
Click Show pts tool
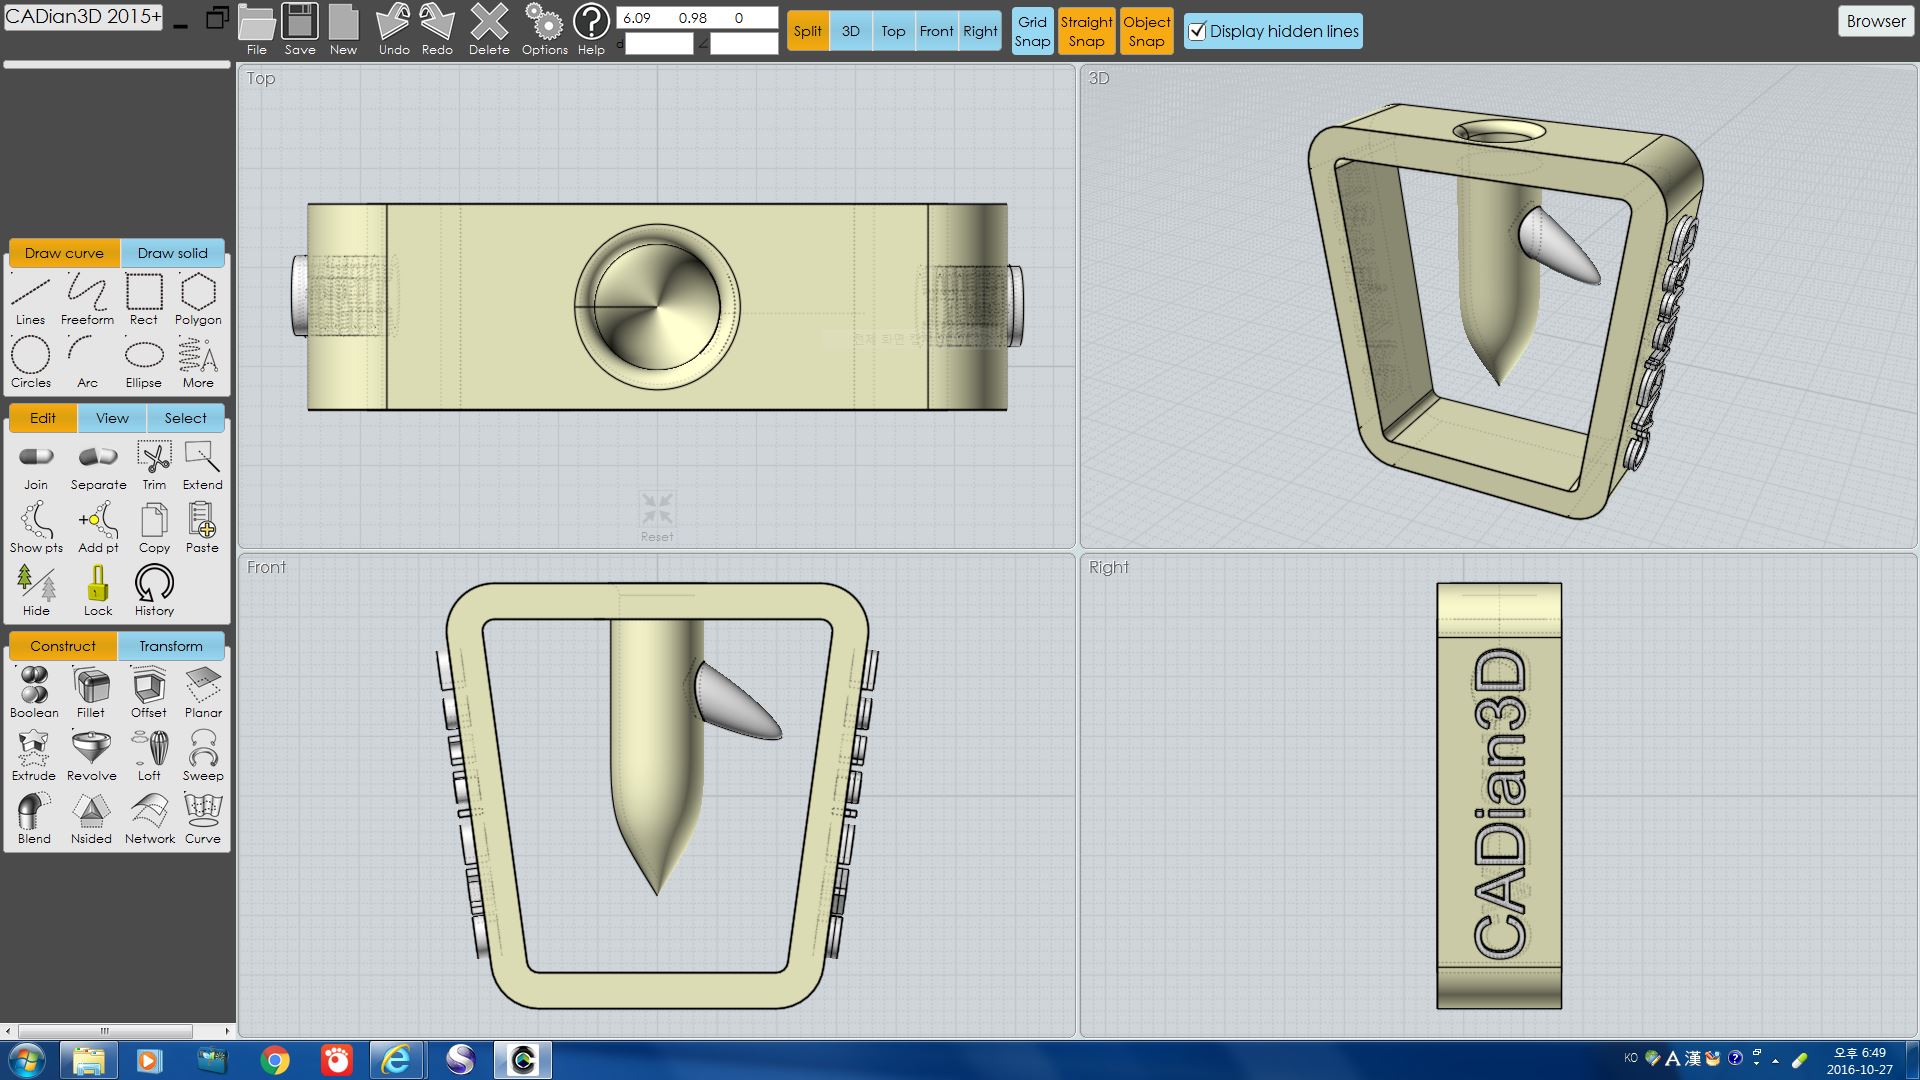tap(36, 527)
